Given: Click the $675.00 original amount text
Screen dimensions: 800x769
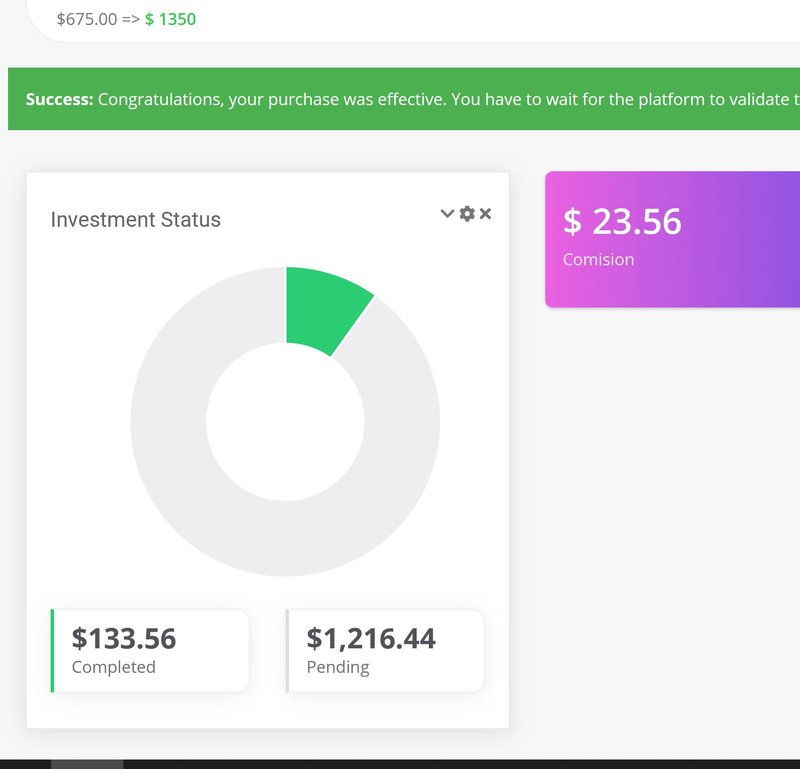Looking at the screenshot, I should (87, 19).
